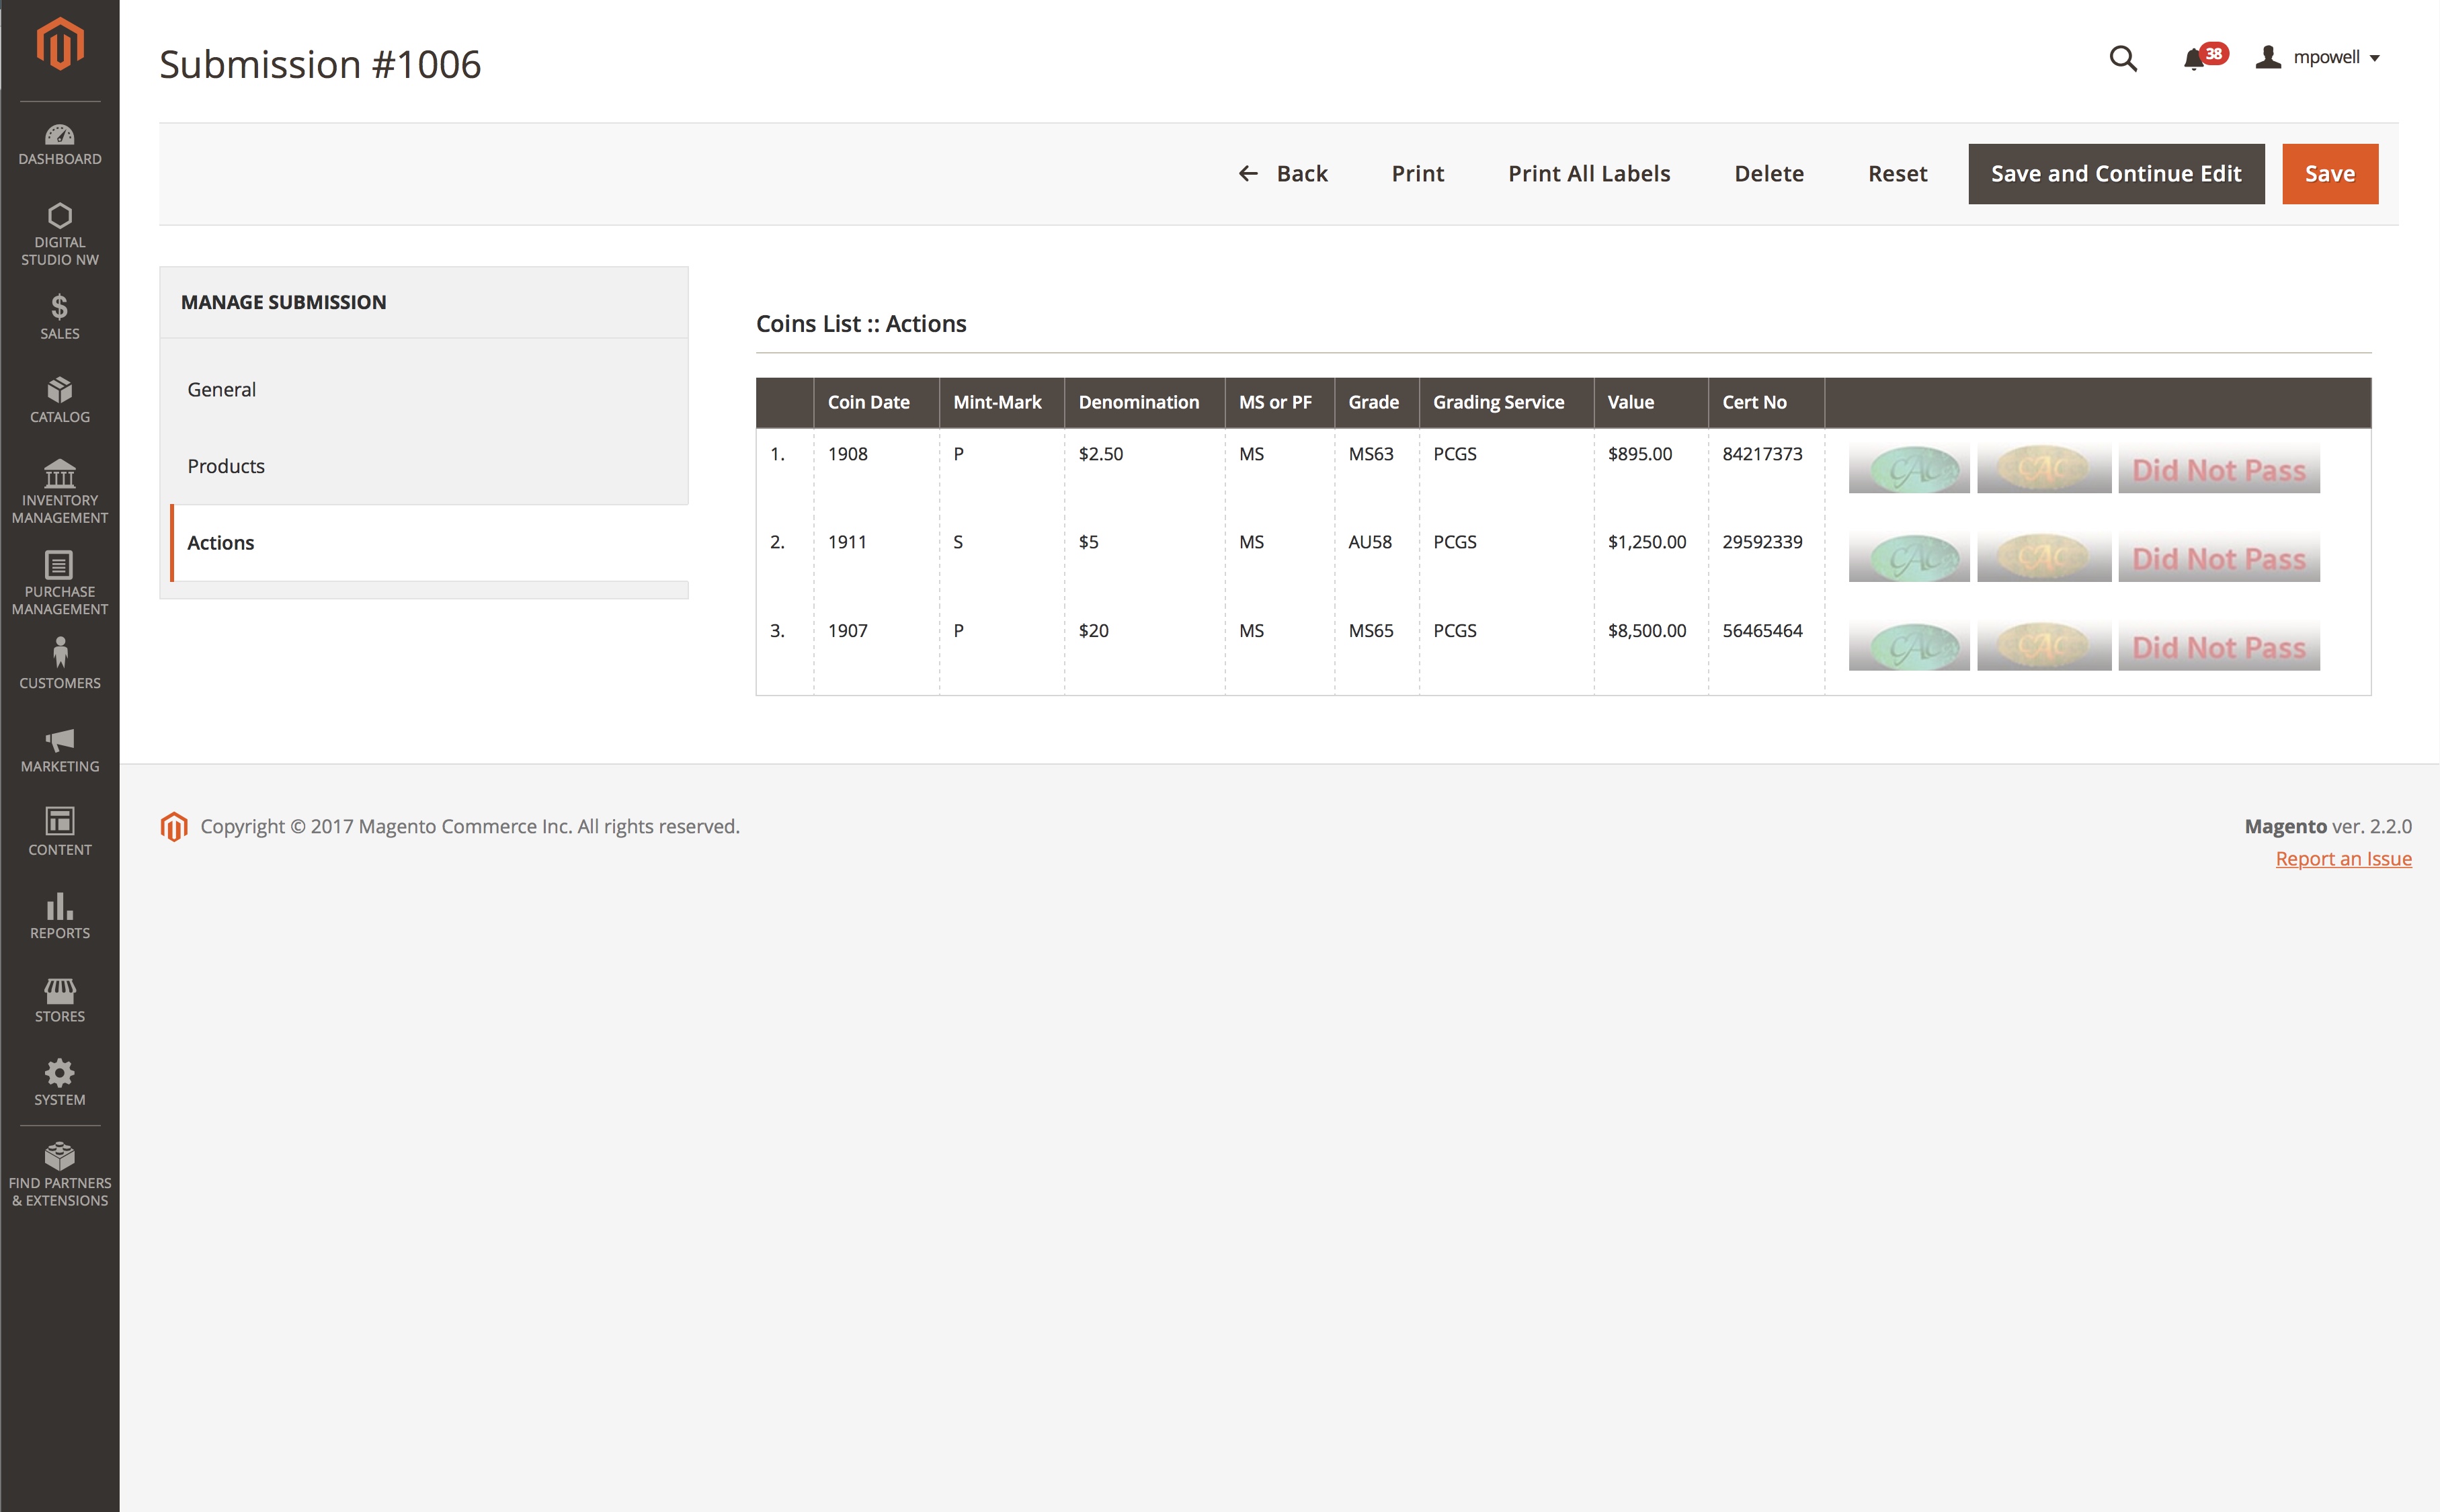
Task: Click the Print All Labels button
Action: pyautogui.click(x=1588, y=174)
